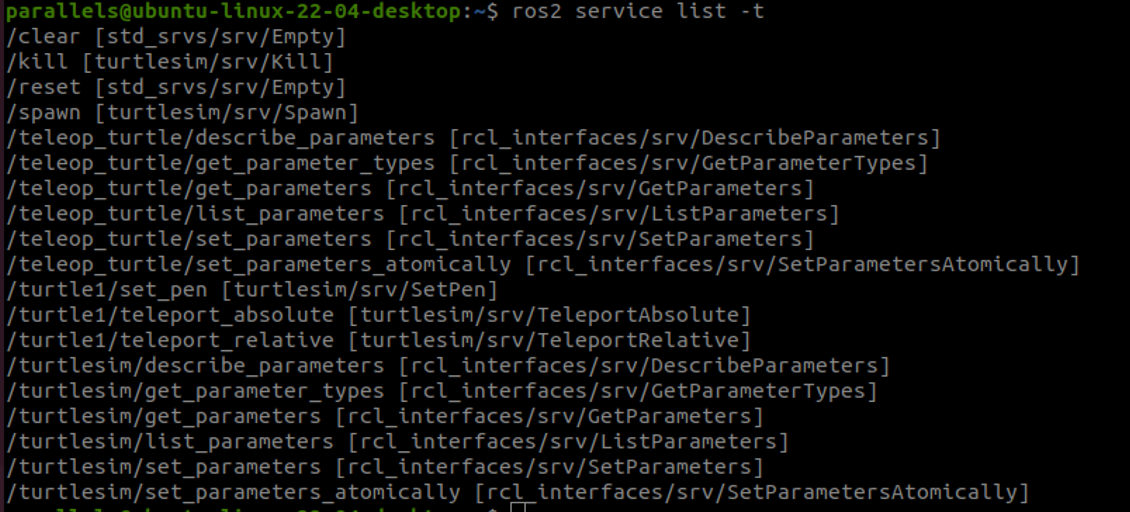Click the terminal cursor at the bottom prompt
Viewport: 1130px width, 512px height.
pos(516,508)
